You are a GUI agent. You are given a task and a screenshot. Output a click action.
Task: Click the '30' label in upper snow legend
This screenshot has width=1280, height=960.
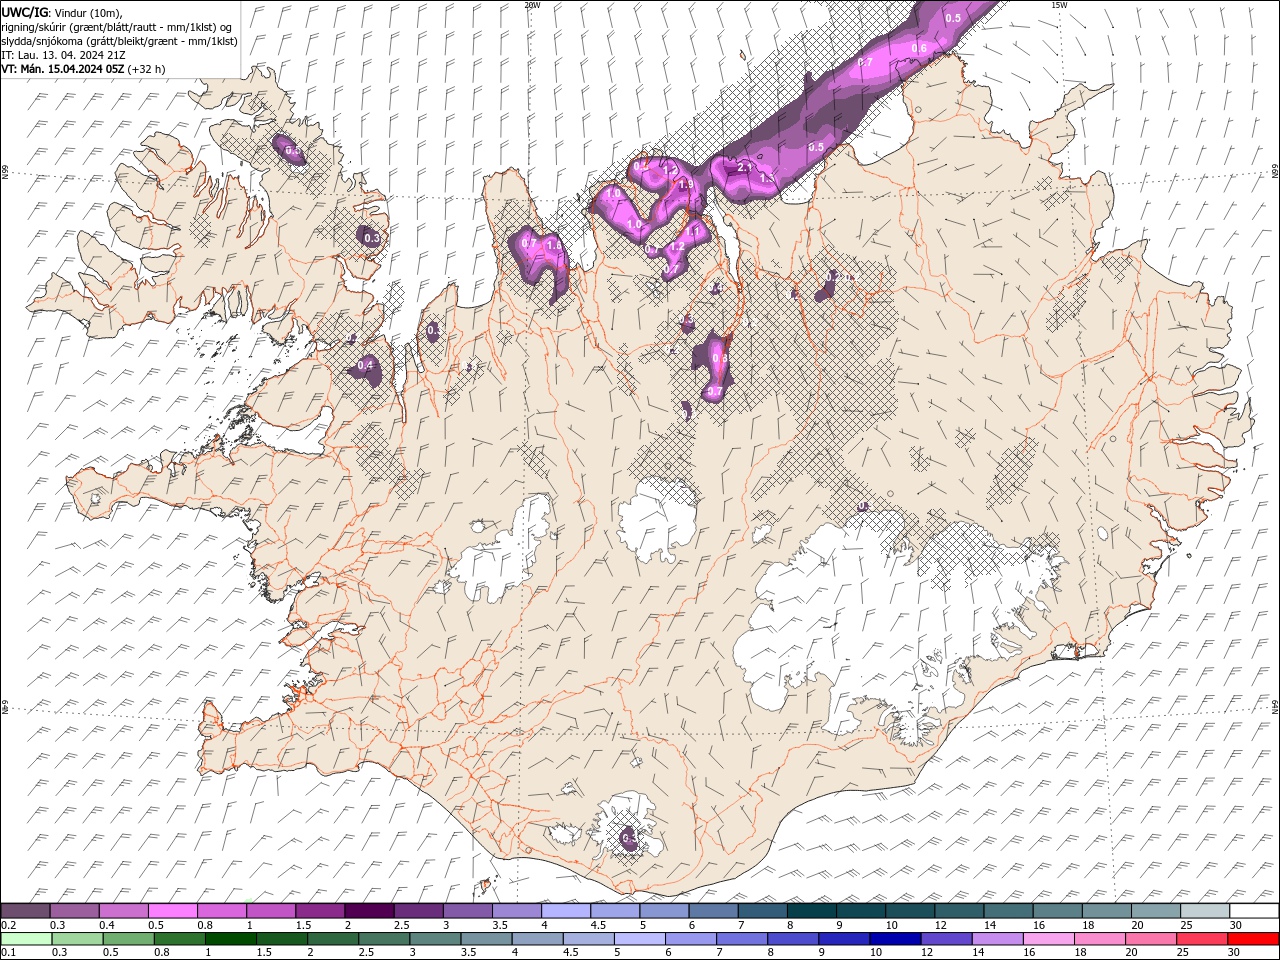1236,926
